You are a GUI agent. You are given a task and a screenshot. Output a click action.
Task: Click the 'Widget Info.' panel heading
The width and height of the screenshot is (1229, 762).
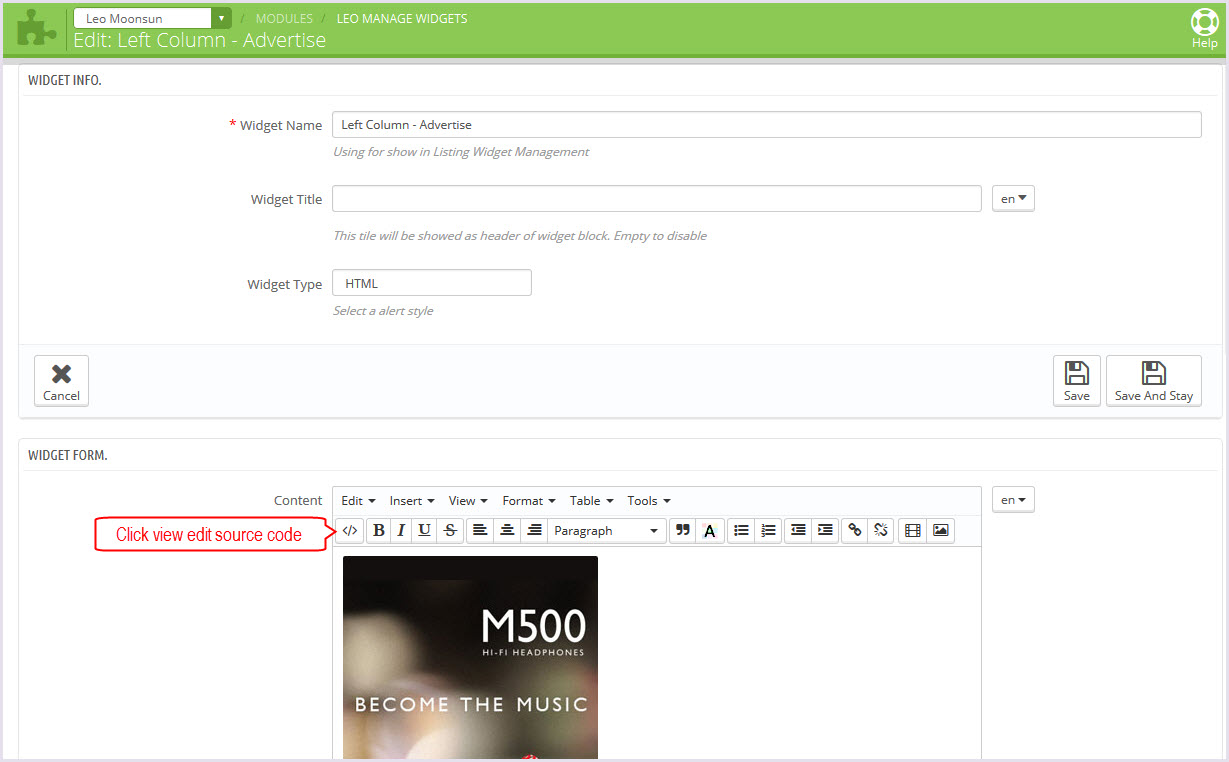click(65, 80)
